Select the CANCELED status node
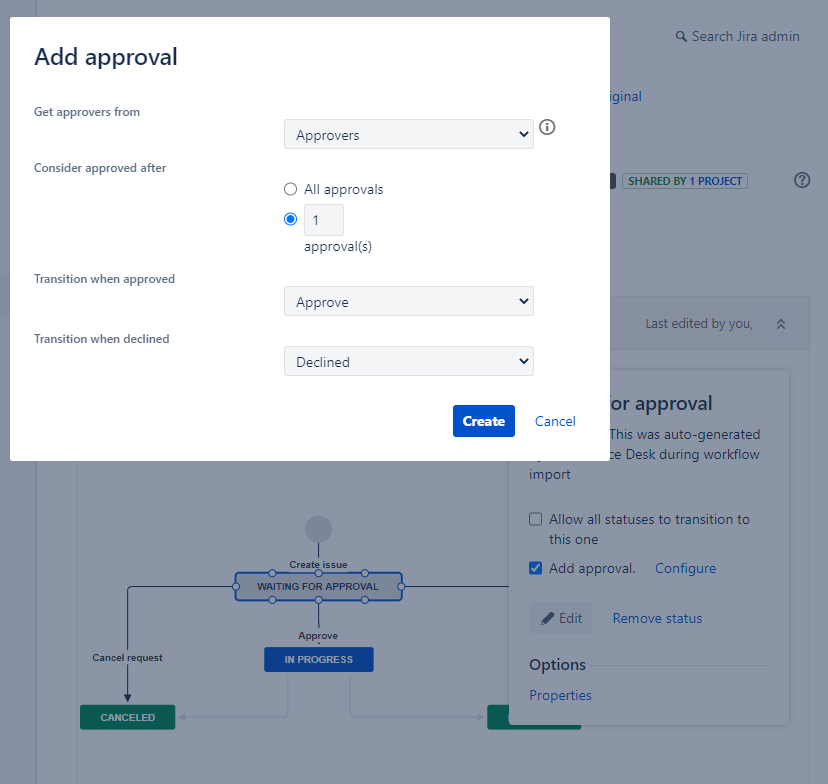The image size is (828, 784). point(128,717)
